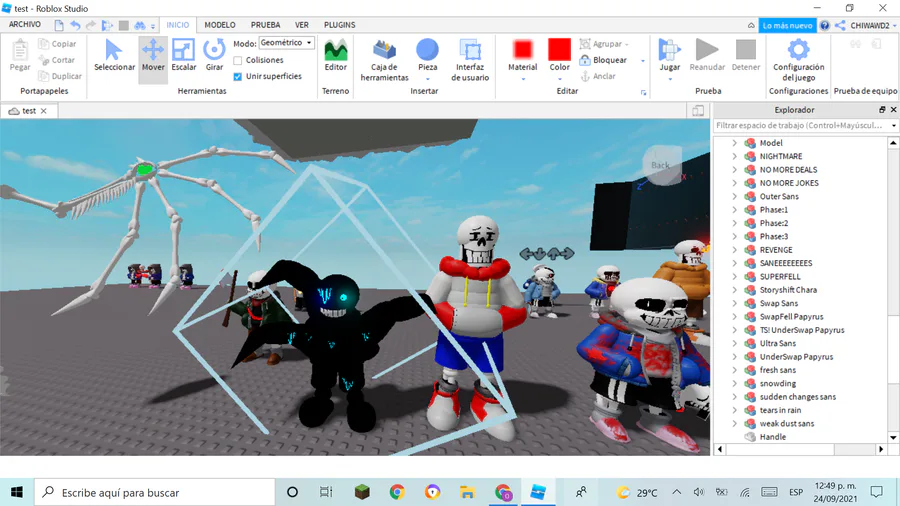Open Windows Start menu
Screen dimensions: 900x506
click(17, 492)
